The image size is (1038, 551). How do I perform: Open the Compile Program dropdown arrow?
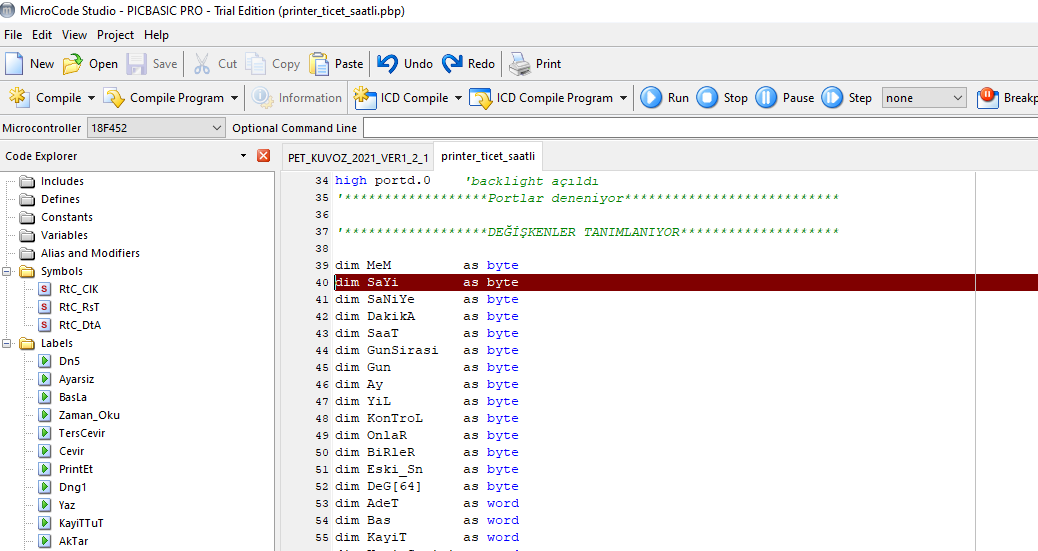point(234,98)
